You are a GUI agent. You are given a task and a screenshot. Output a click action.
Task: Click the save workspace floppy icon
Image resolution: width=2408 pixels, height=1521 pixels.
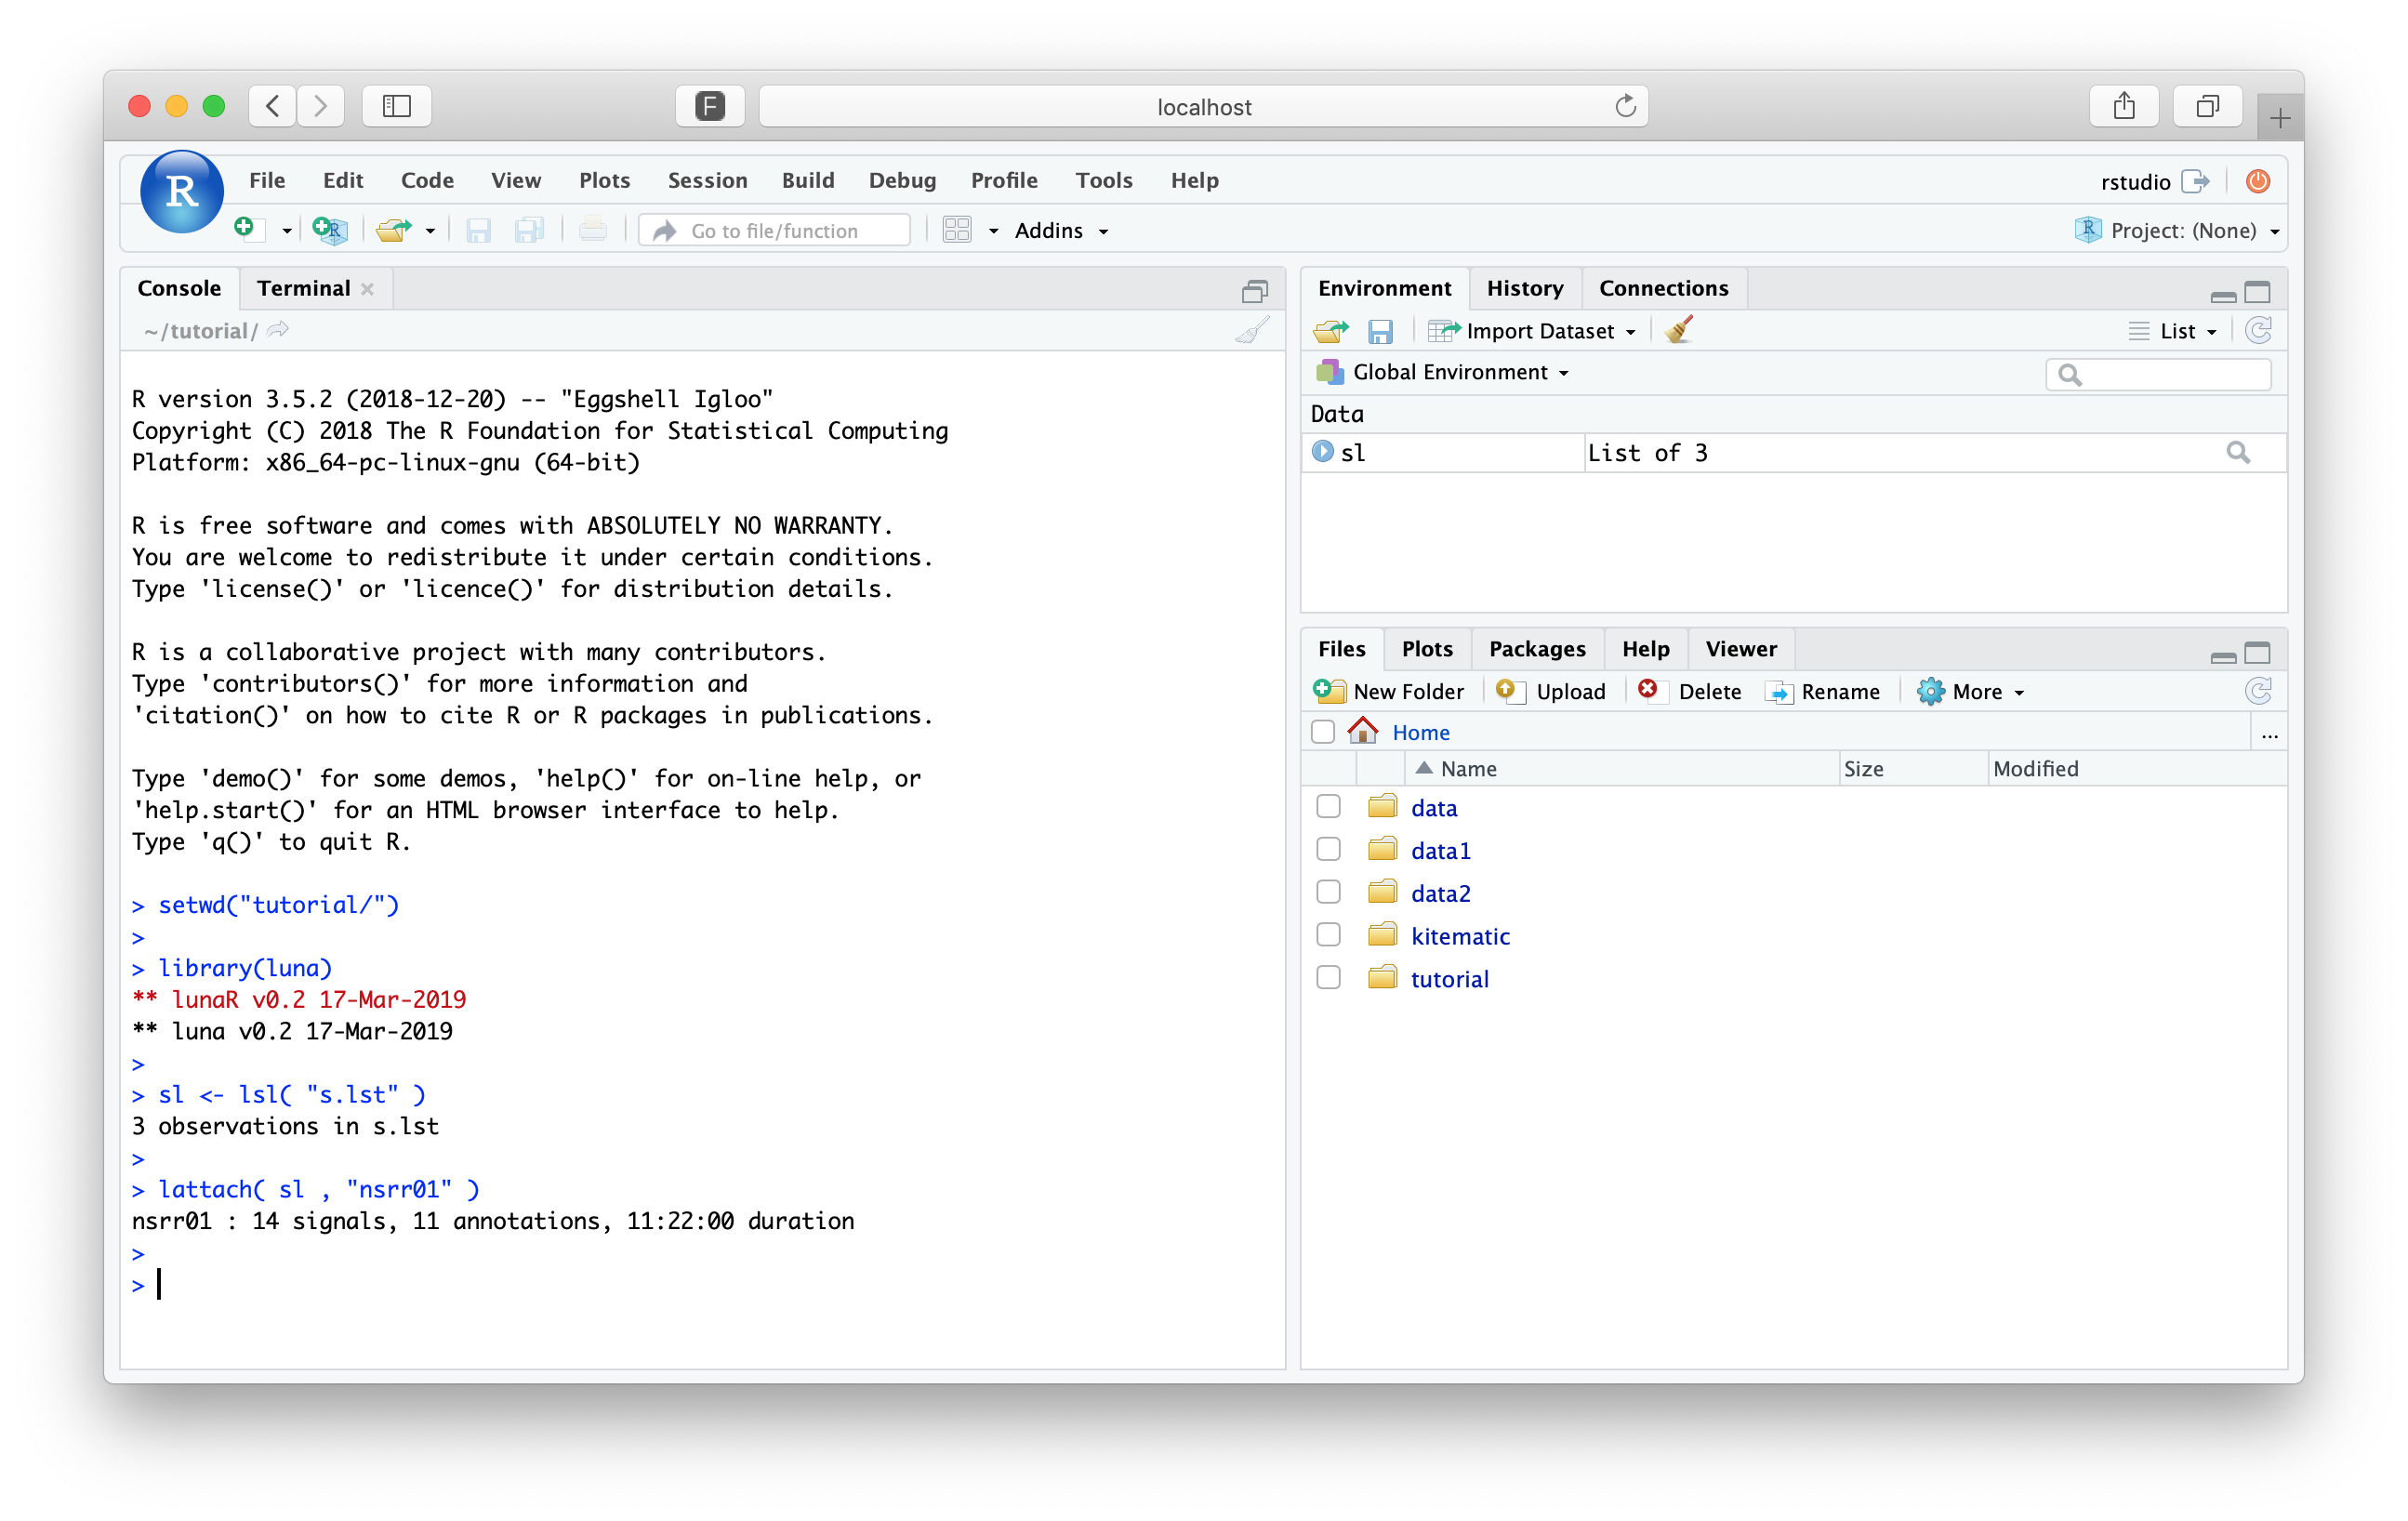tap(1380, 331)
